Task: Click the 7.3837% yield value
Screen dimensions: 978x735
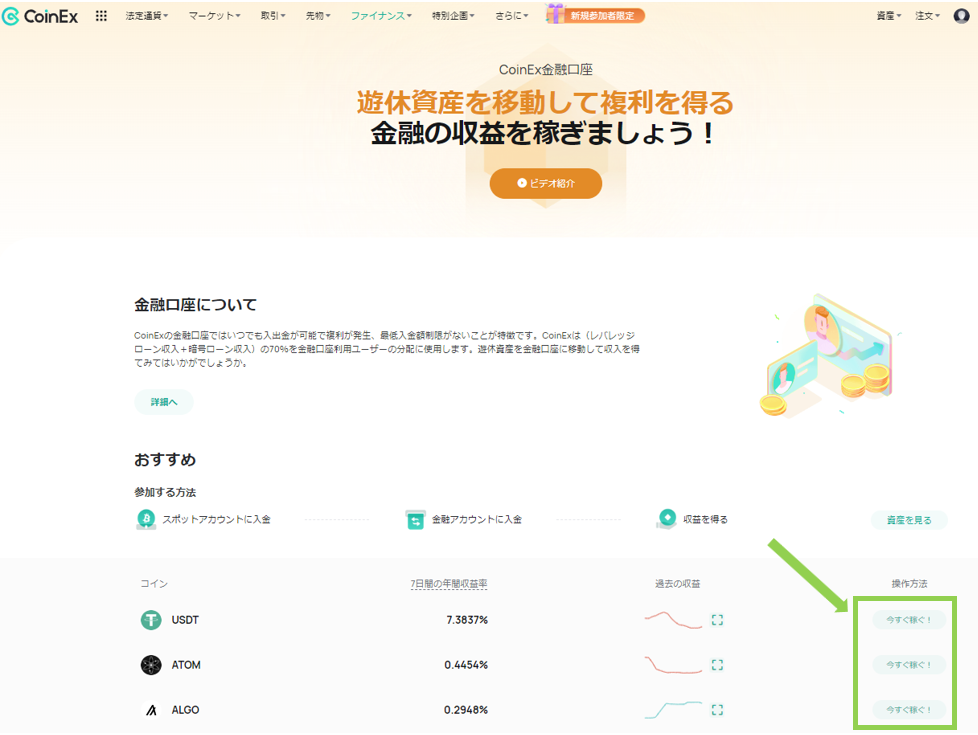Action: click(467, 620)
